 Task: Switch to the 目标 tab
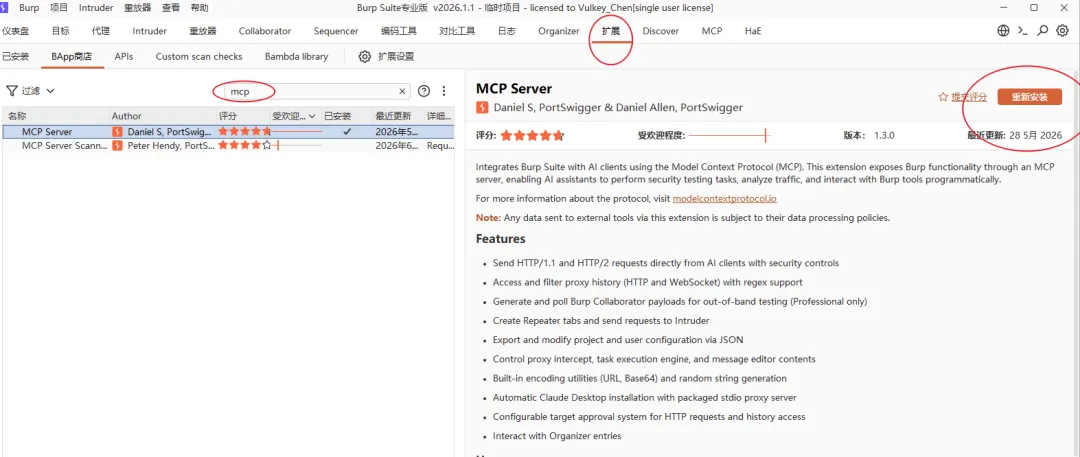click(x=61, y=31)
